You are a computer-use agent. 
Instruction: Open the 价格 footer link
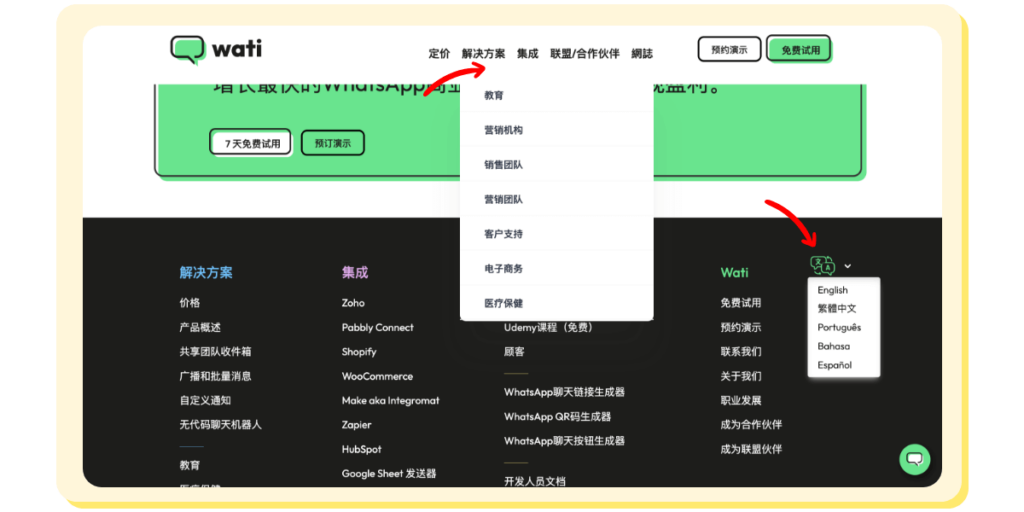(189, 303)
